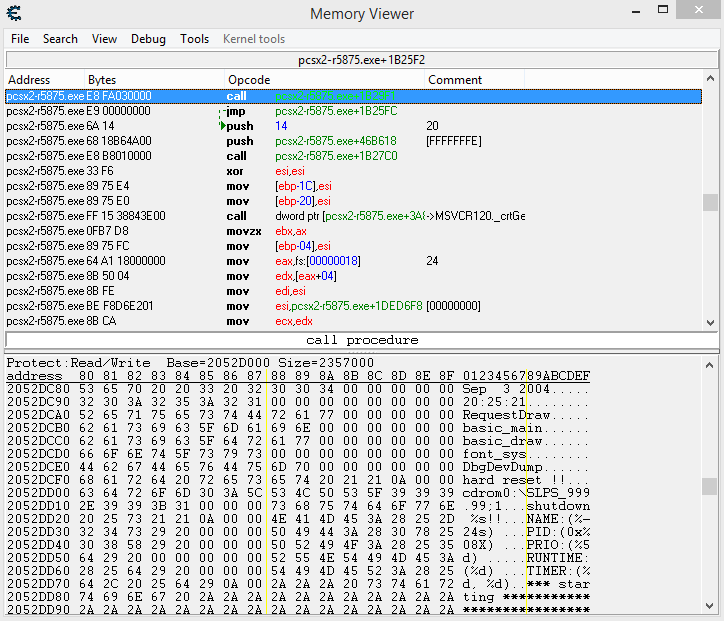Click the disassembler vertical scrollbar thumb

[710, 203]
